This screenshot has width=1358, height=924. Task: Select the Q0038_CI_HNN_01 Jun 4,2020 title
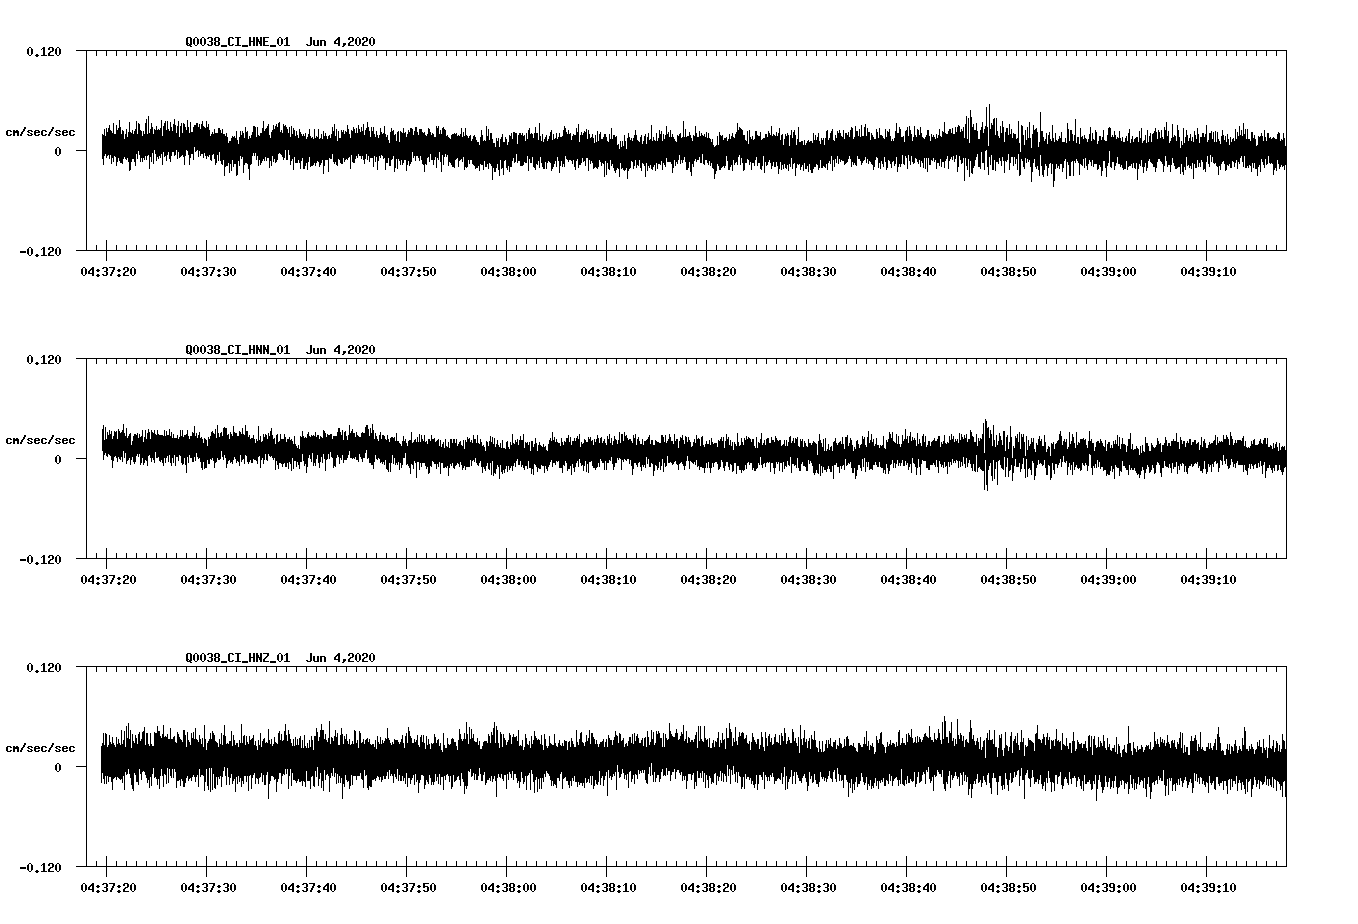[280, 349]
